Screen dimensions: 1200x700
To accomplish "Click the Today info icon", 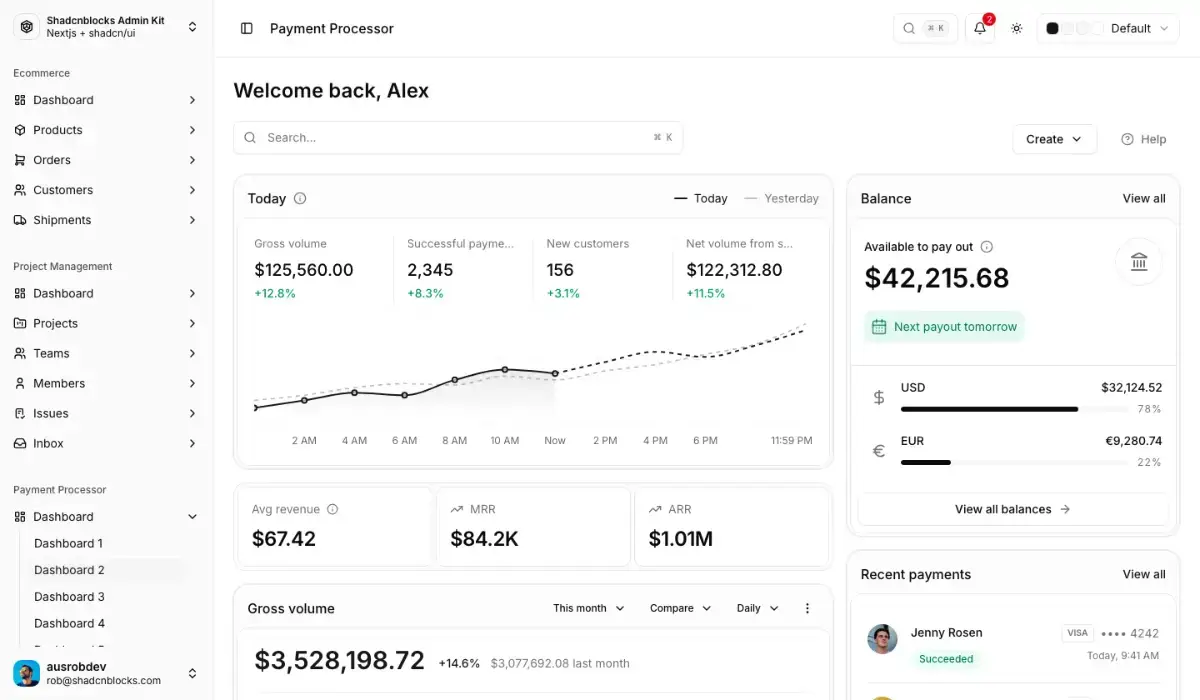I will click(x=300, y=198).
